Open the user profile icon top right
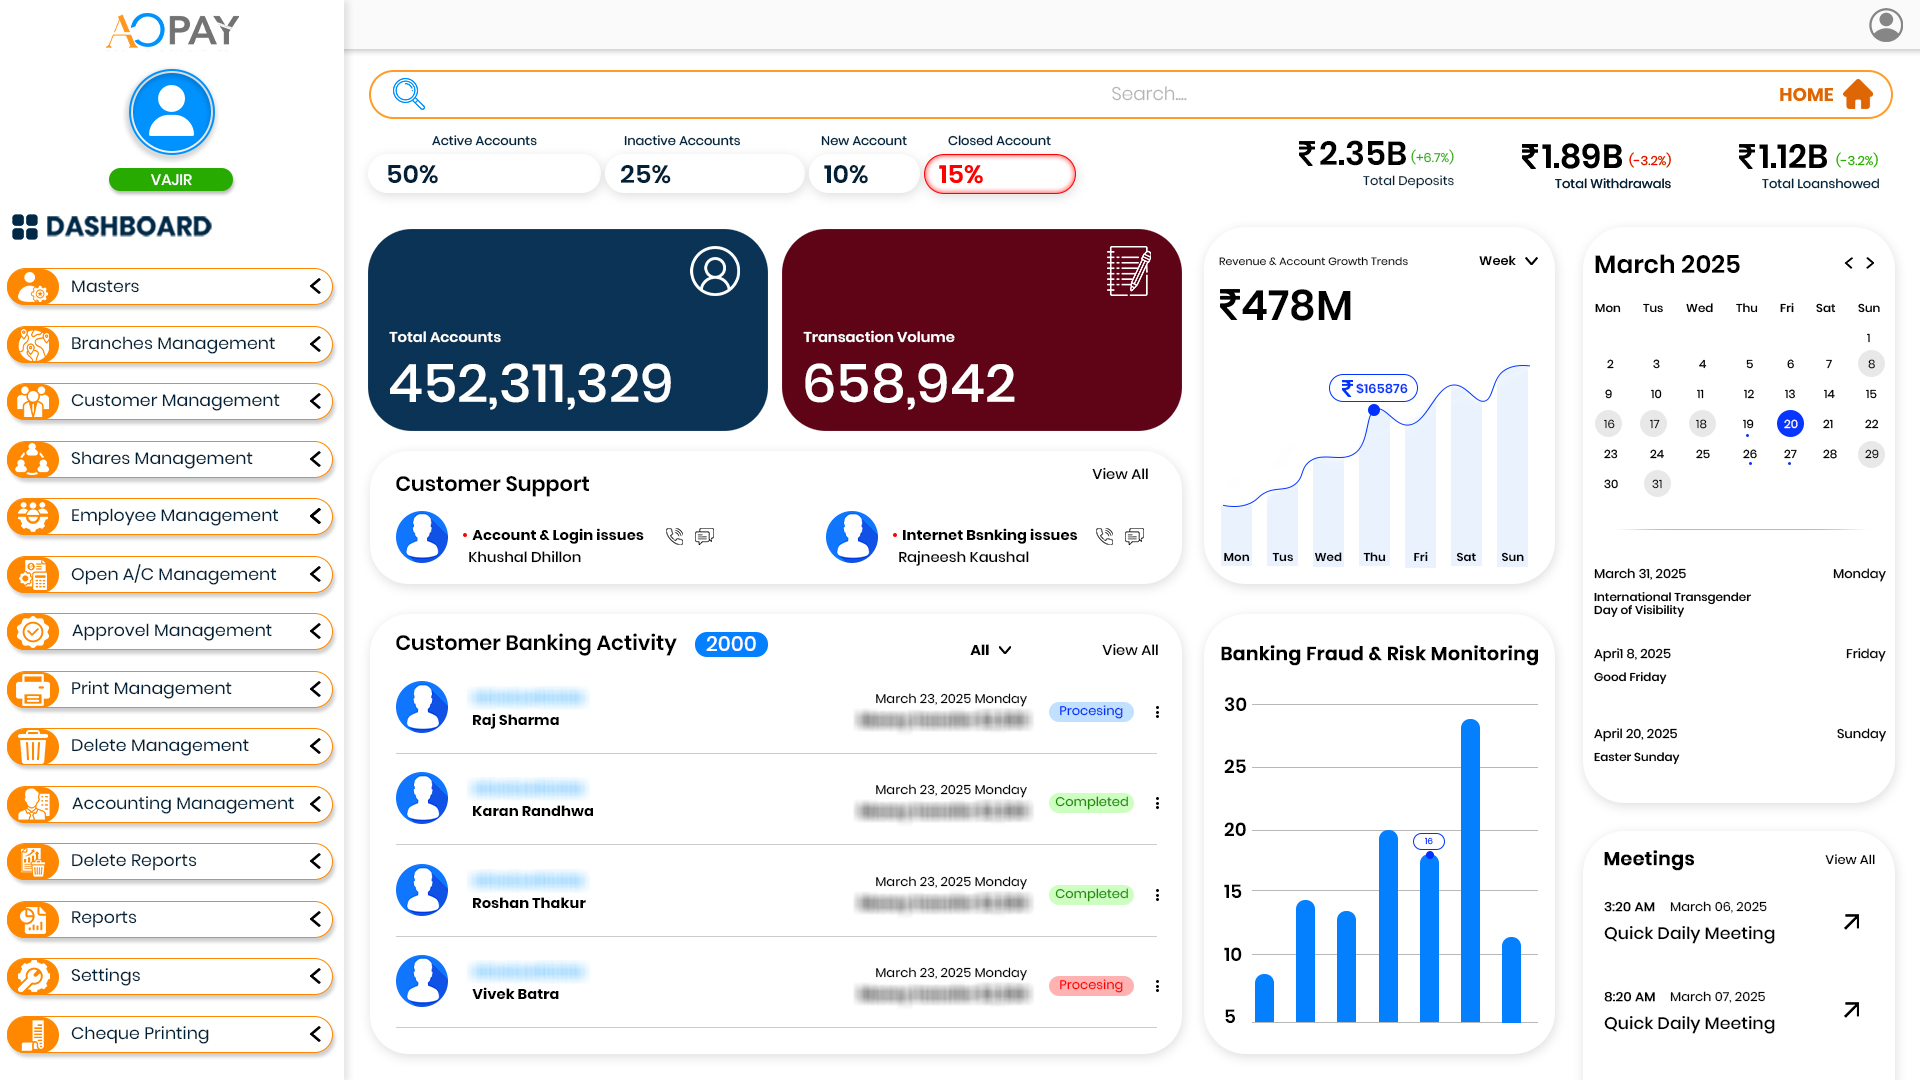Screen dimensions: 1920x1080 (1885, 25)
